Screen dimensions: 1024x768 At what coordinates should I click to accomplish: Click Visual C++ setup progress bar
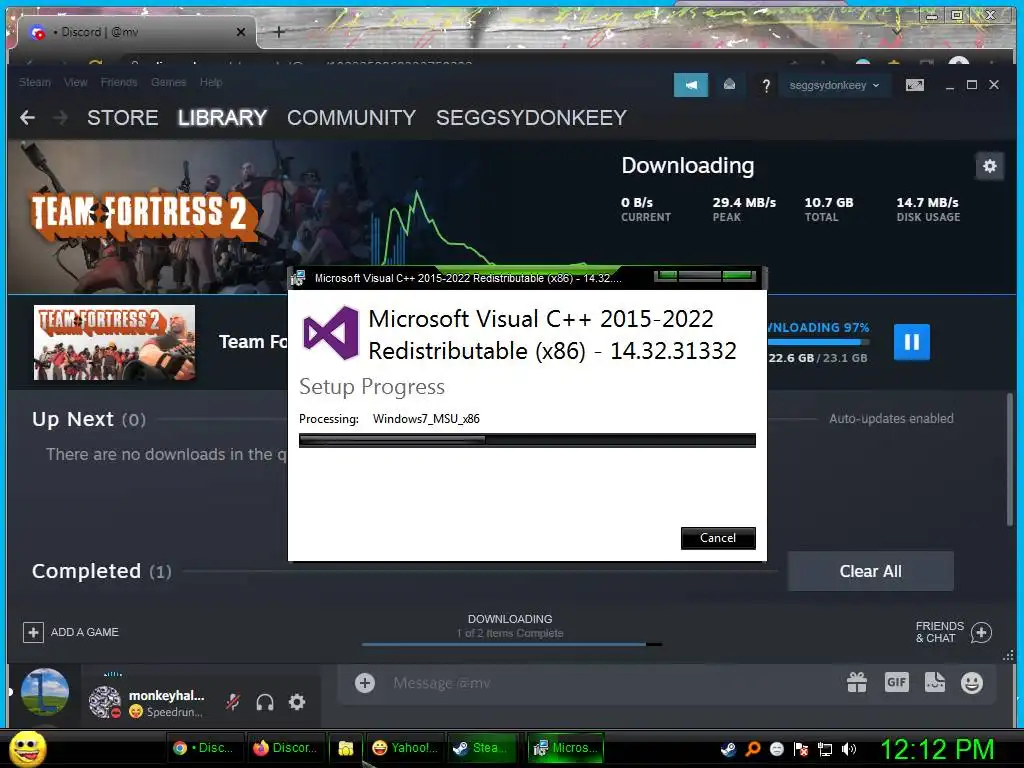coord(527,441)
